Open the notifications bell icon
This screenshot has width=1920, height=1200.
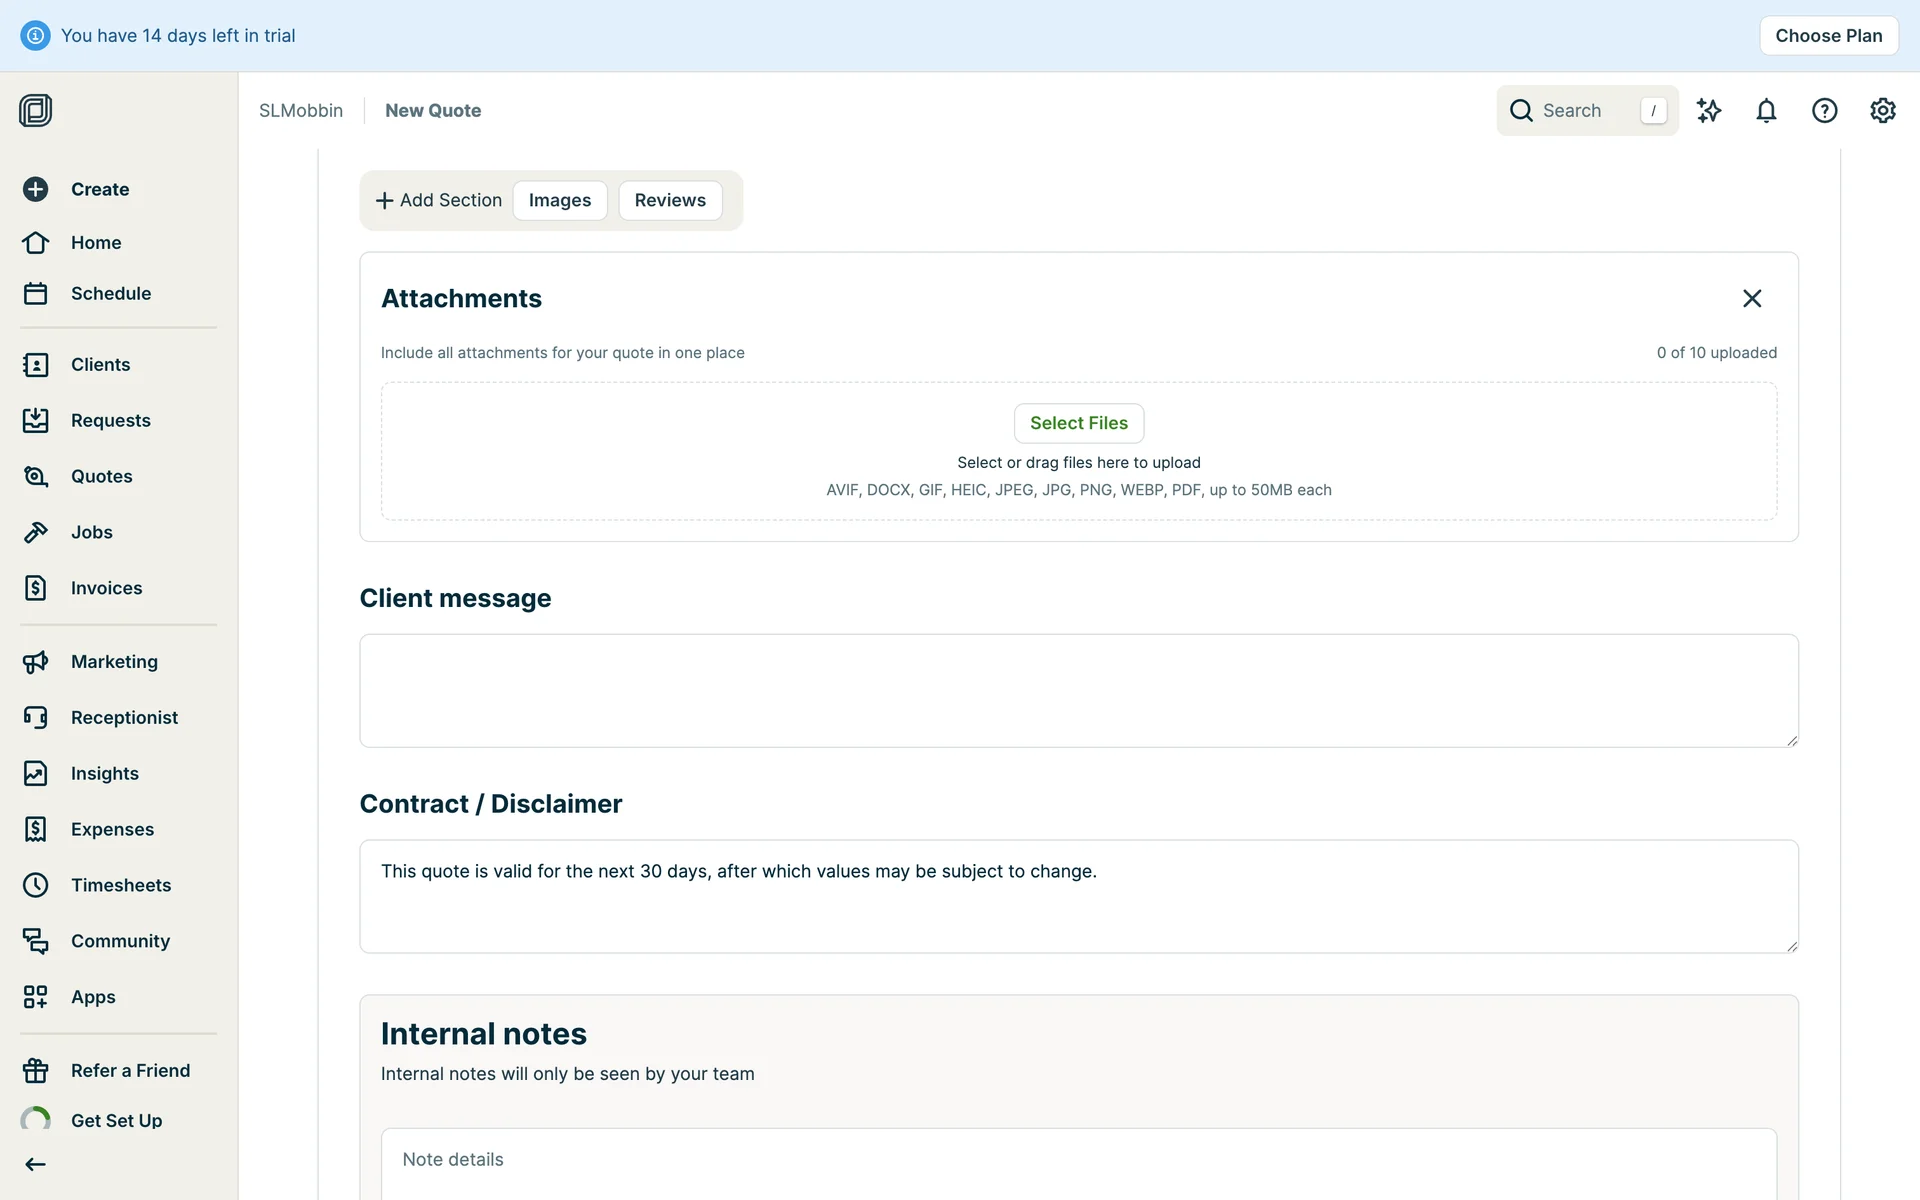point(1766,111)
